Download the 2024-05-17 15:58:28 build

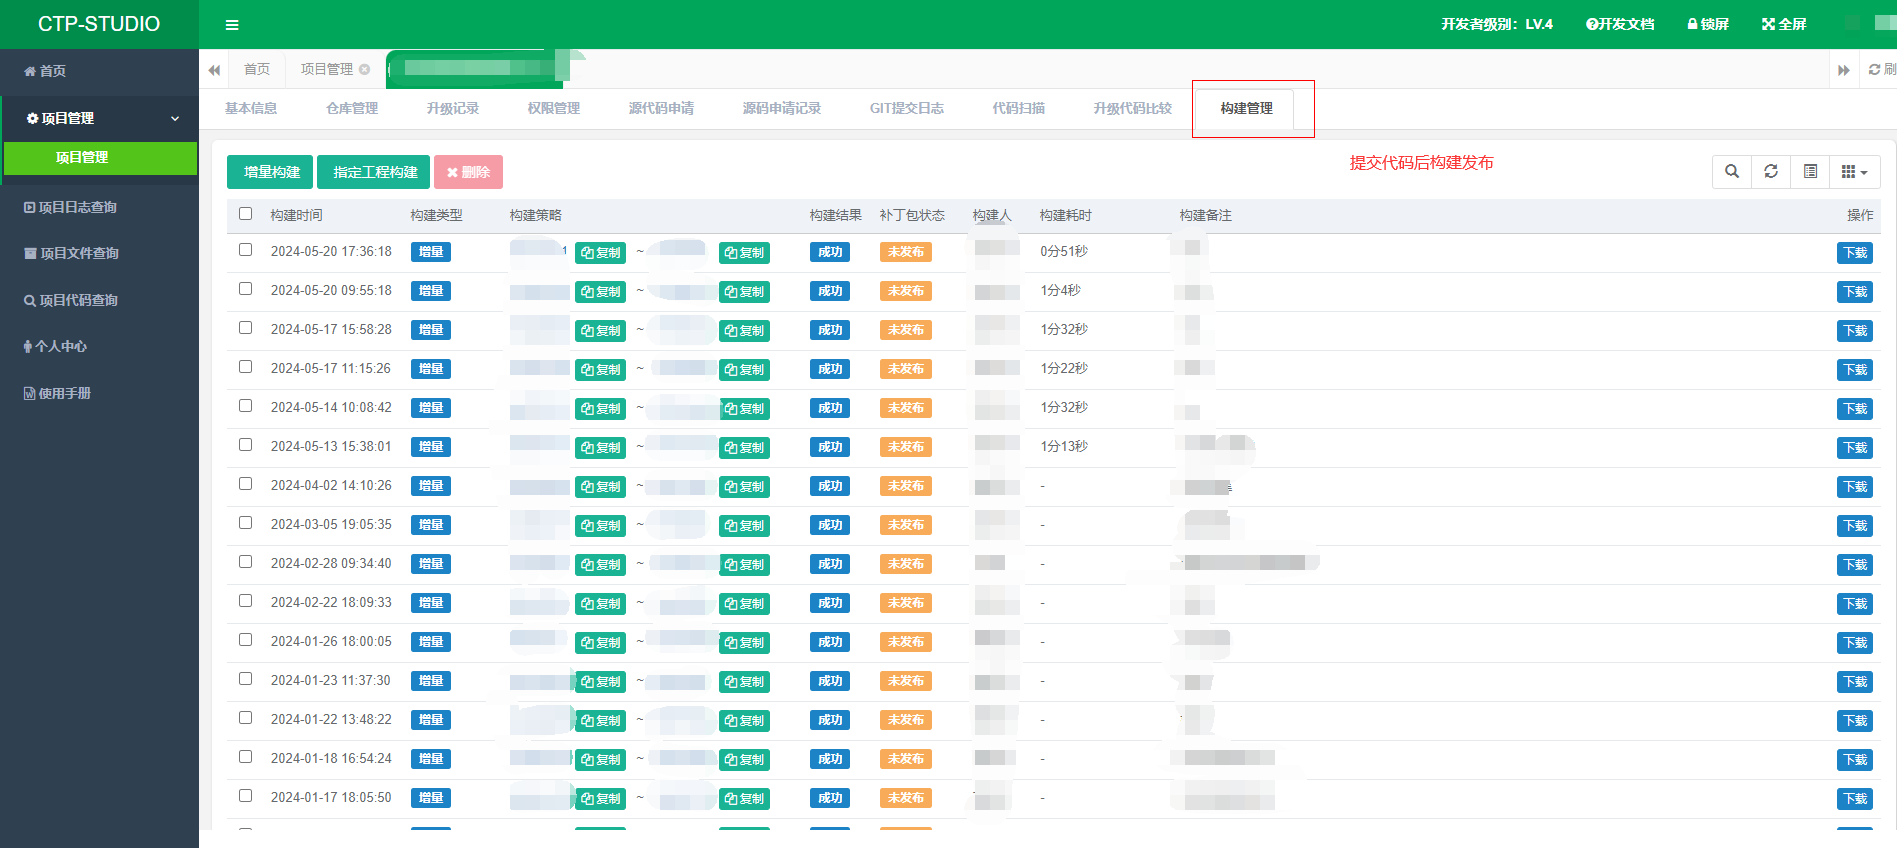coord(1855,331)
